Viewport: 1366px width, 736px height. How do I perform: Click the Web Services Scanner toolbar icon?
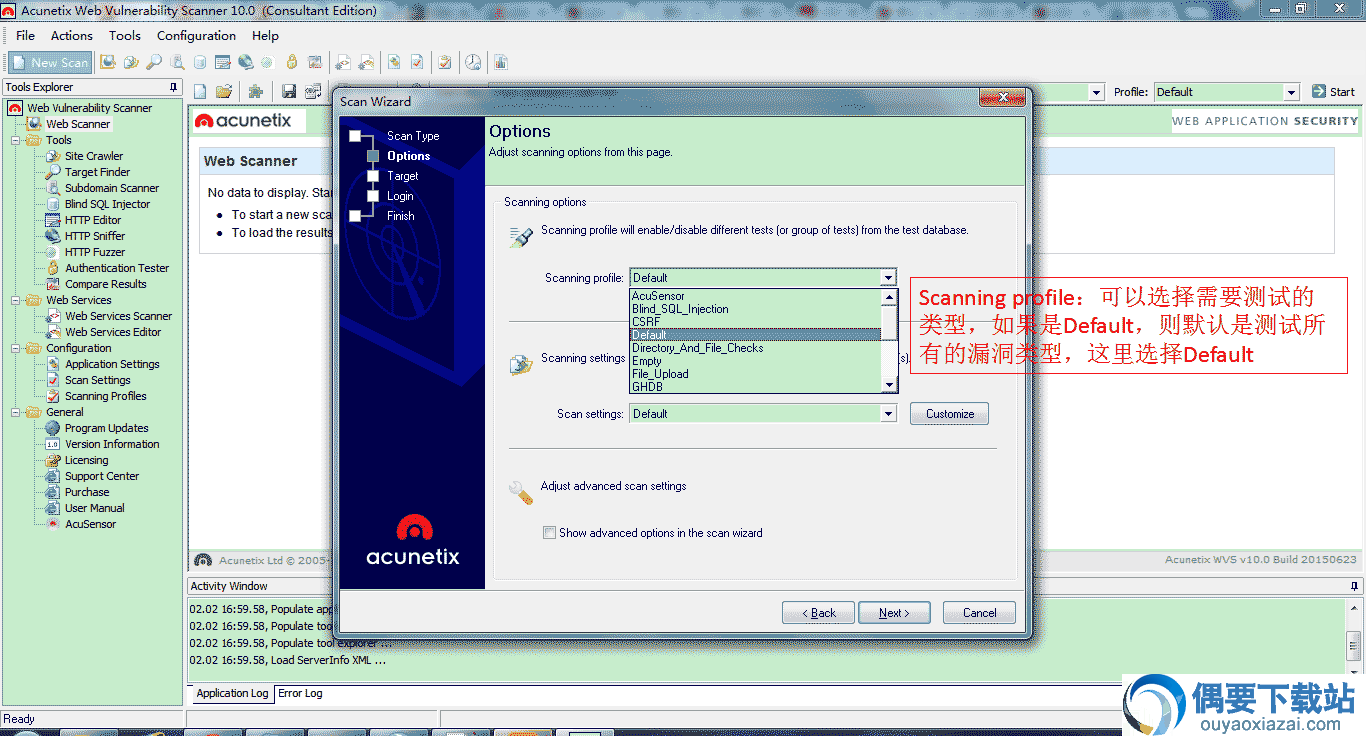(343, 62)
